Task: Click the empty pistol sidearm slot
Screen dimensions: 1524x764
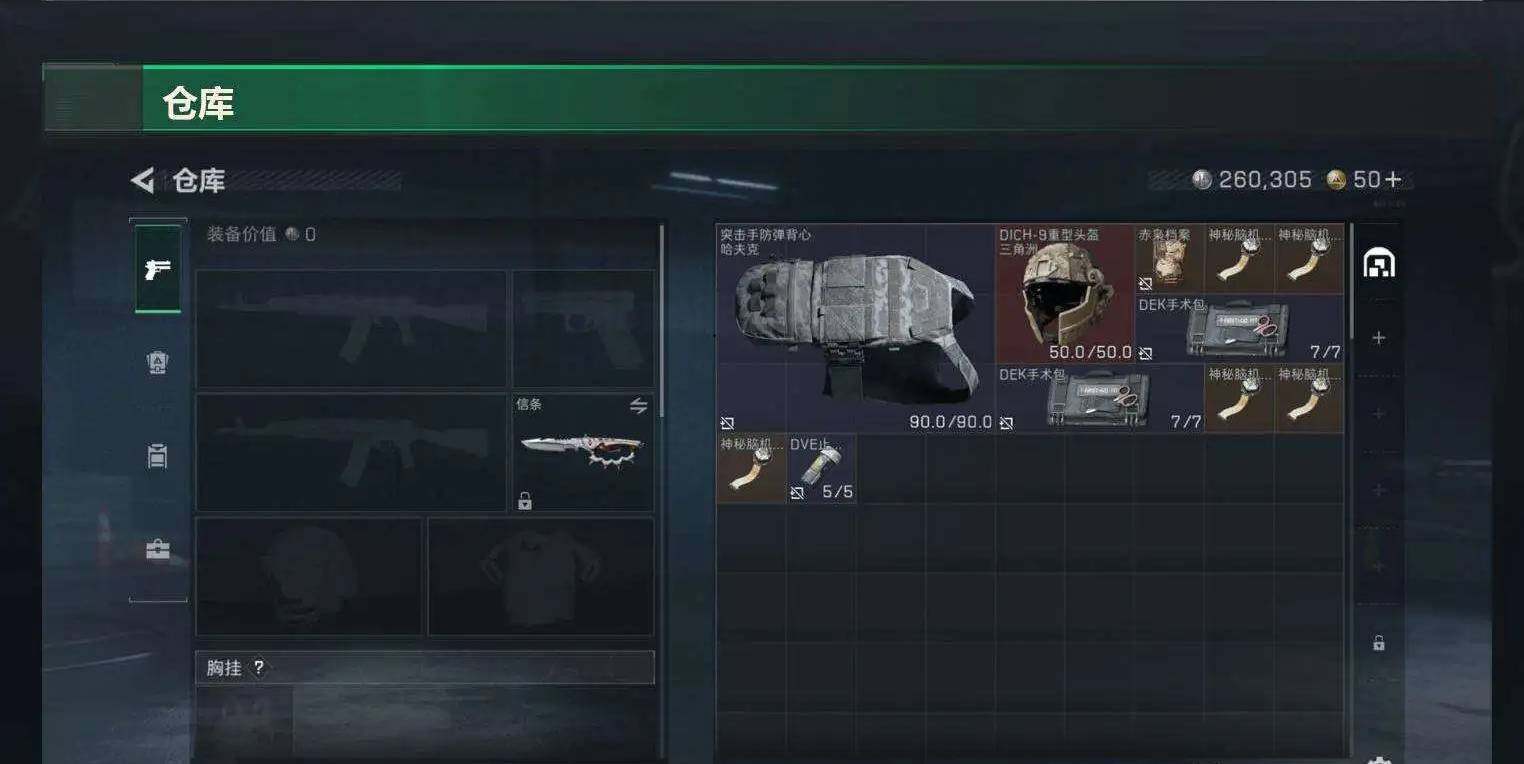Action: click(x=583, y=329)
